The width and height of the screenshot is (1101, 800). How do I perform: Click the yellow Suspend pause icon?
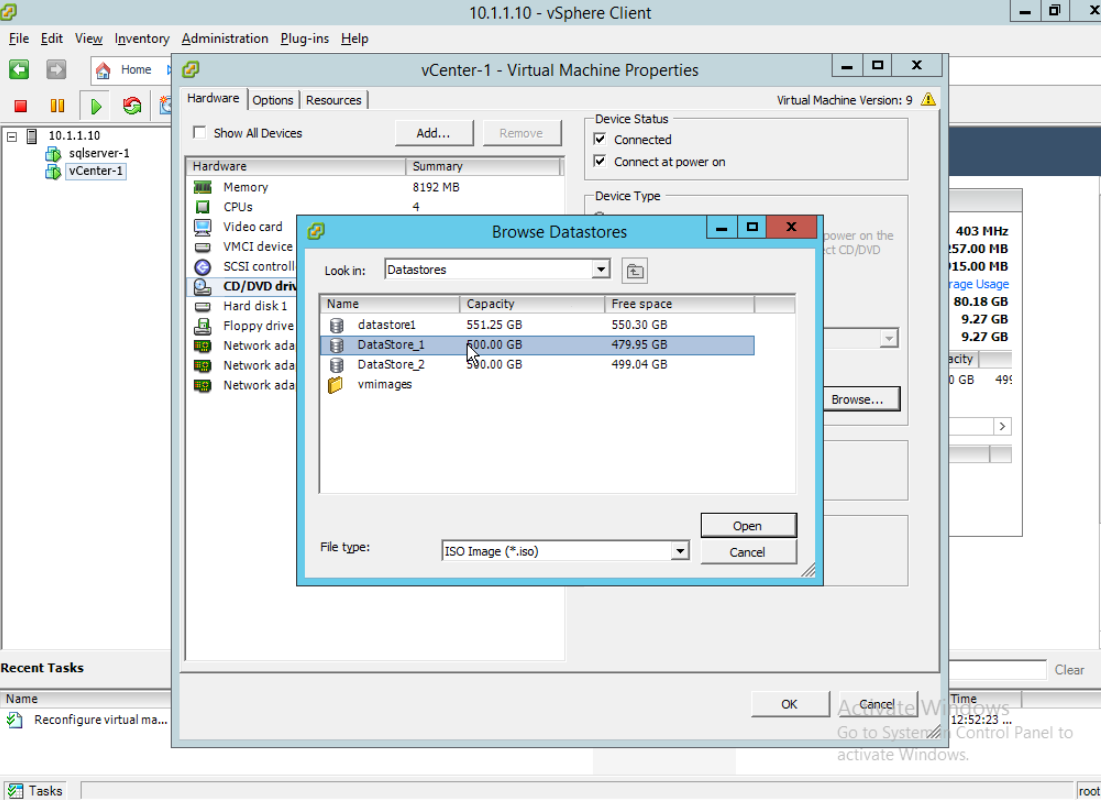(58, 106)
